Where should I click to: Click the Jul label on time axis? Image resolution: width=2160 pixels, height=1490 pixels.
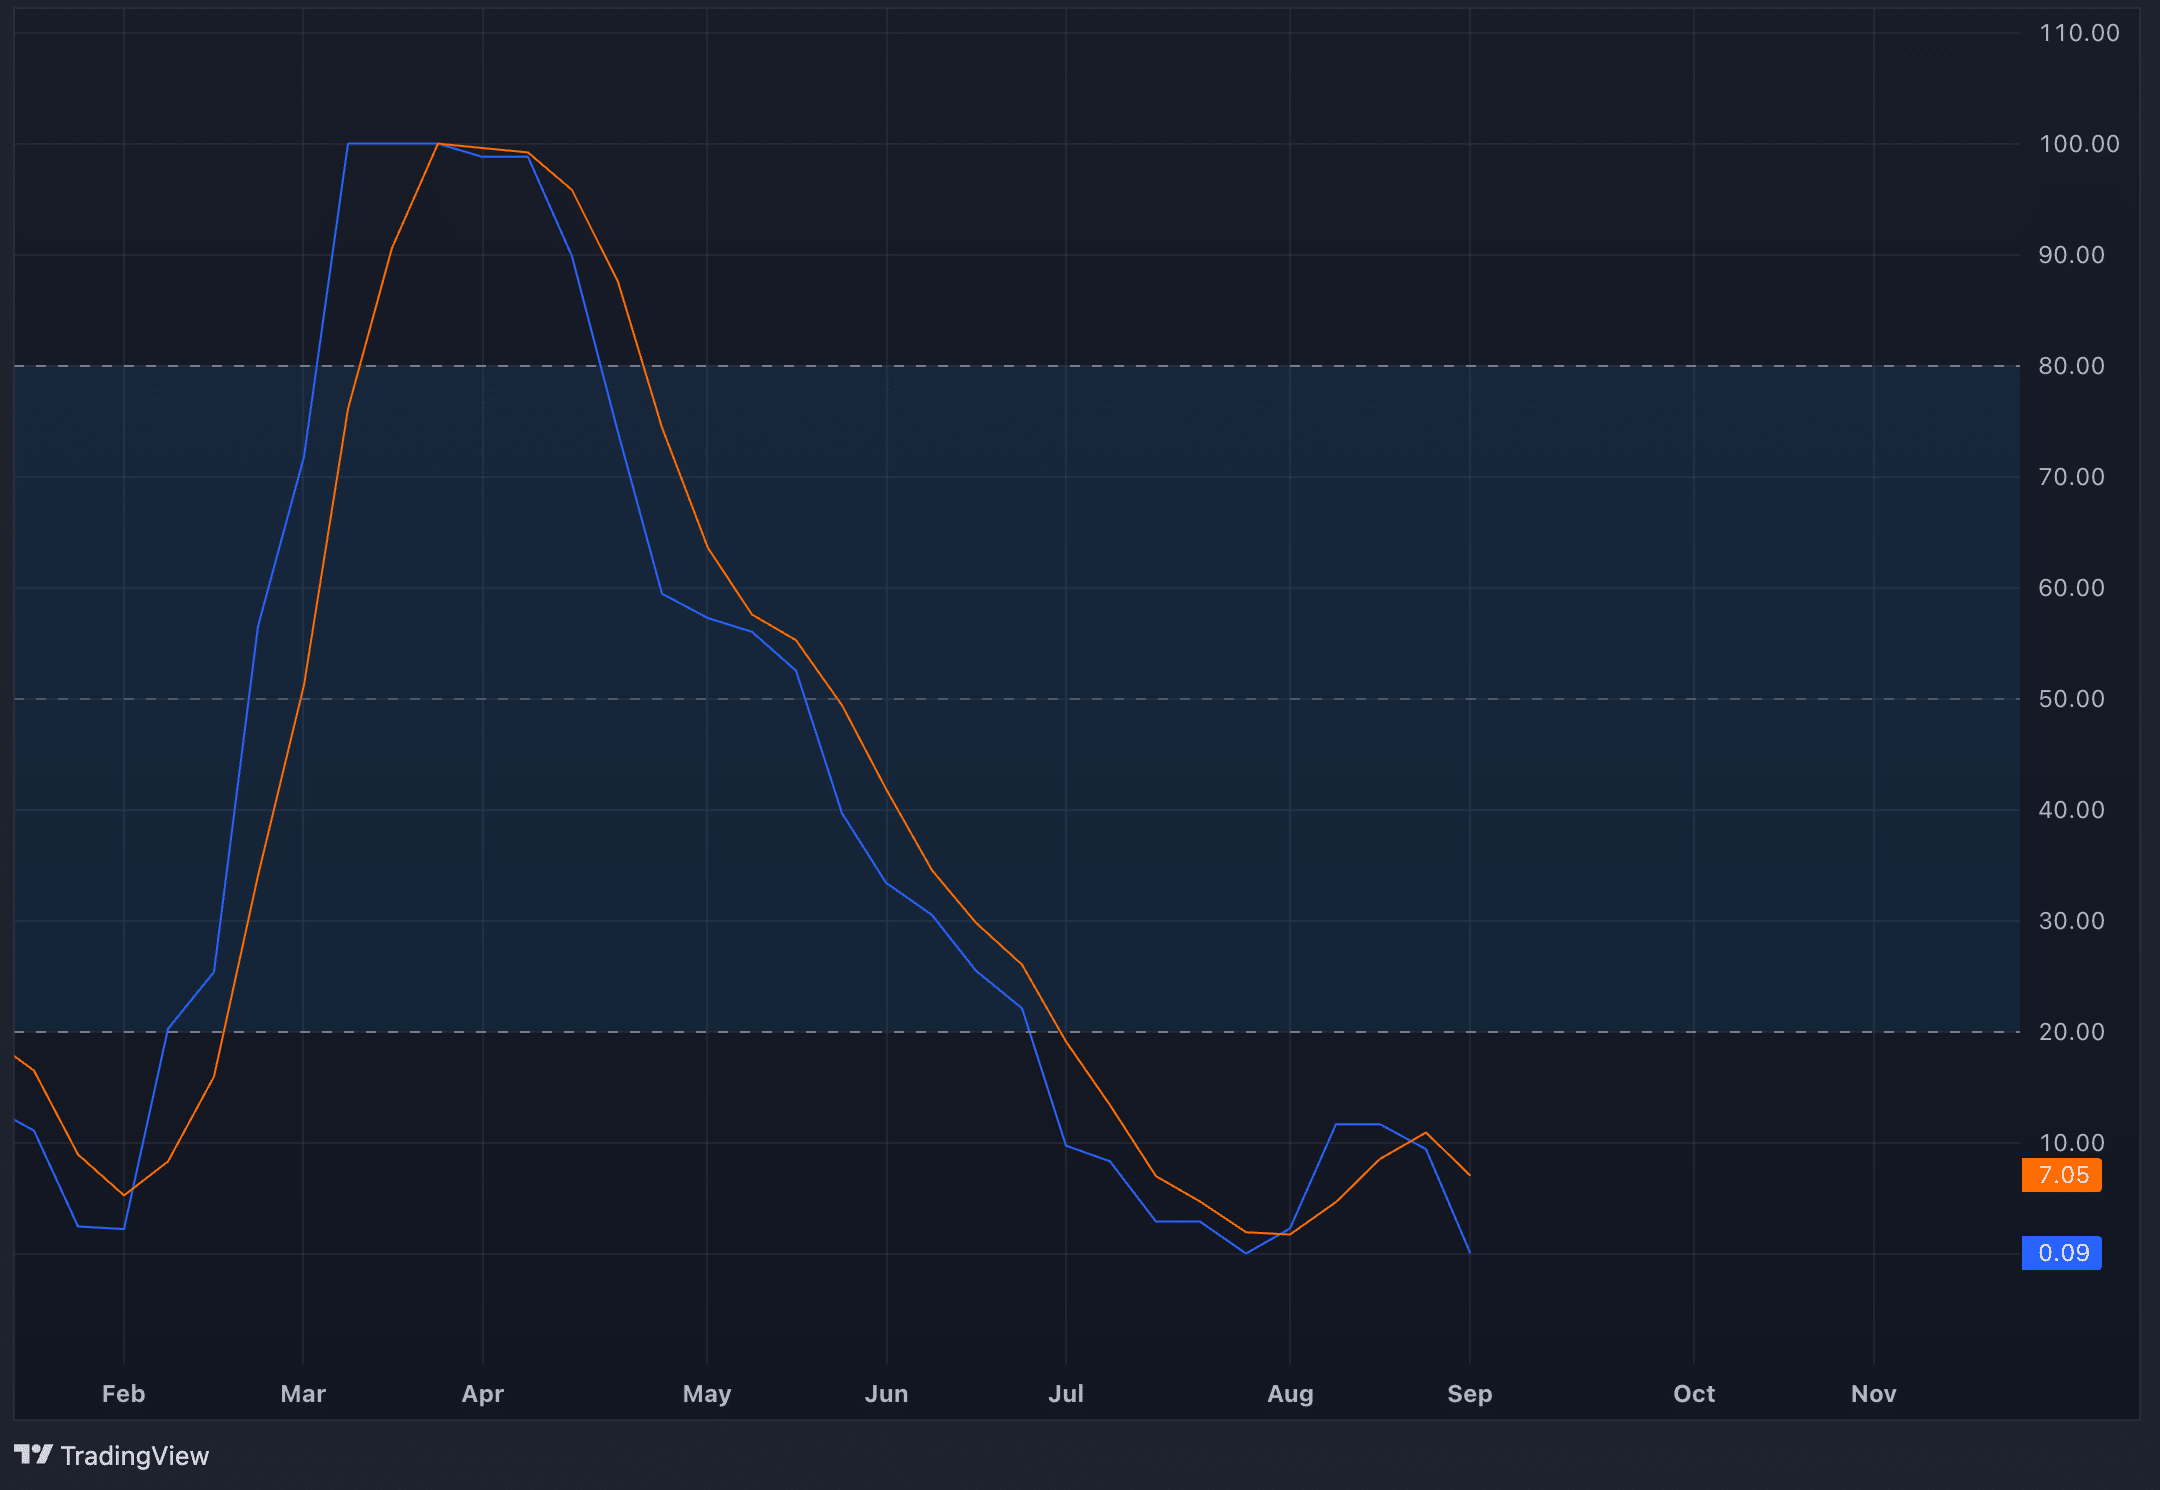(x=1066, y=1394)
